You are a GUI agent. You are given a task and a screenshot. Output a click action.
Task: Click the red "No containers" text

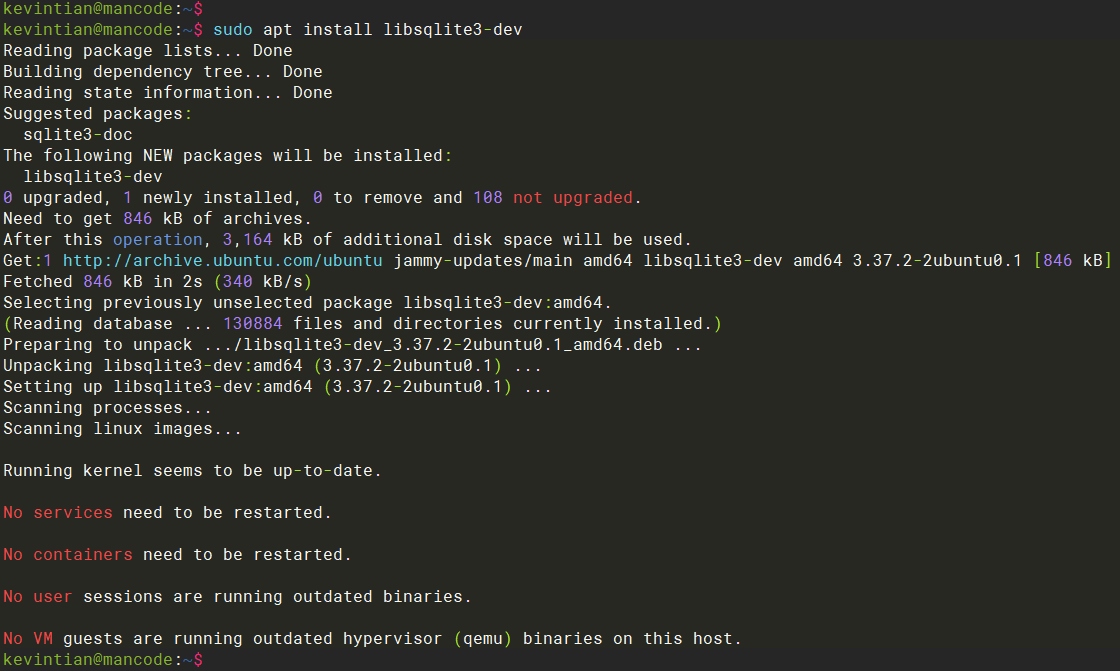coord(68,554)
